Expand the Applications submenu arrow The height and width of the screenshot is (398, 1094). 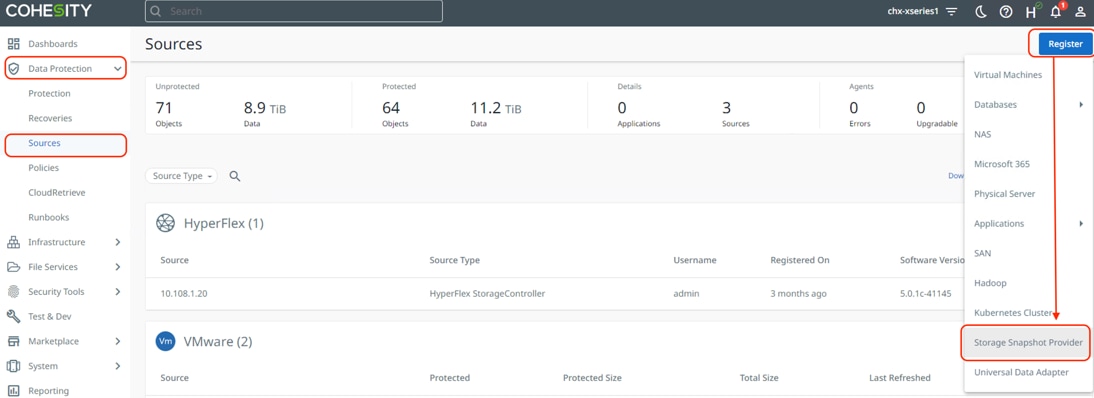coord(1081,223)
